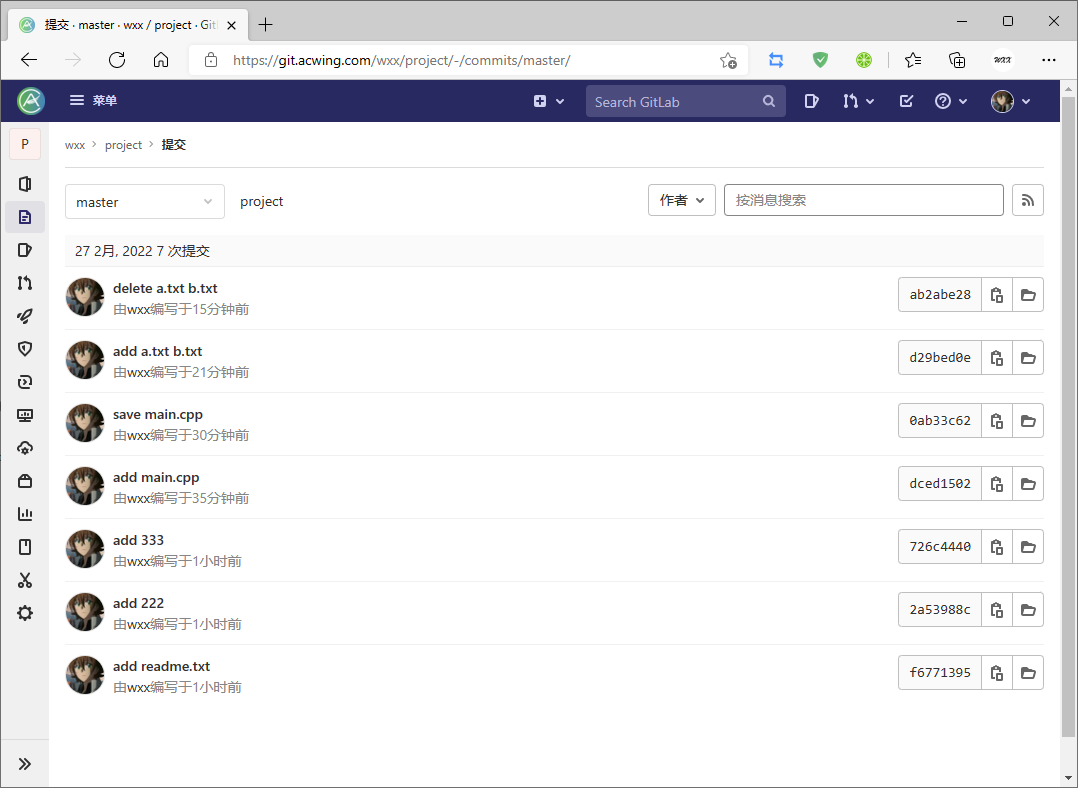Click the Search GitLab field
This screenshot has width=1078, height=788.
[685, 101]
